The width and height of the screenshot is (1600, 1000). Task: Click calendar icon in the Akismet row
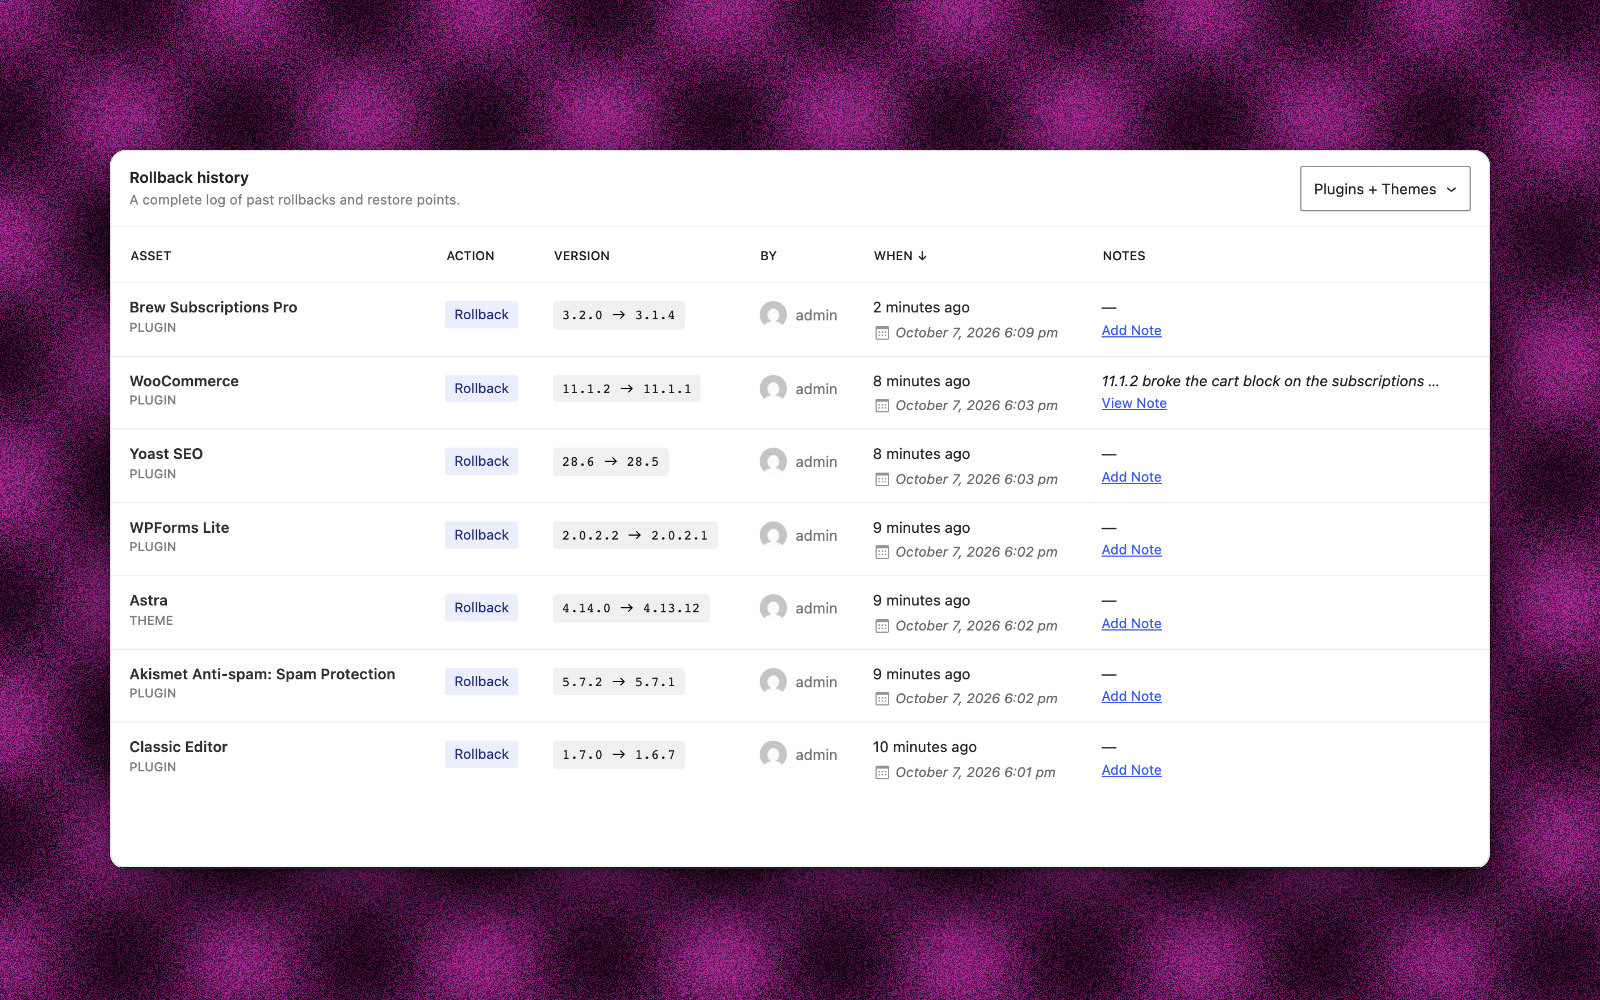pyautogui.click(x=882, y=699)
